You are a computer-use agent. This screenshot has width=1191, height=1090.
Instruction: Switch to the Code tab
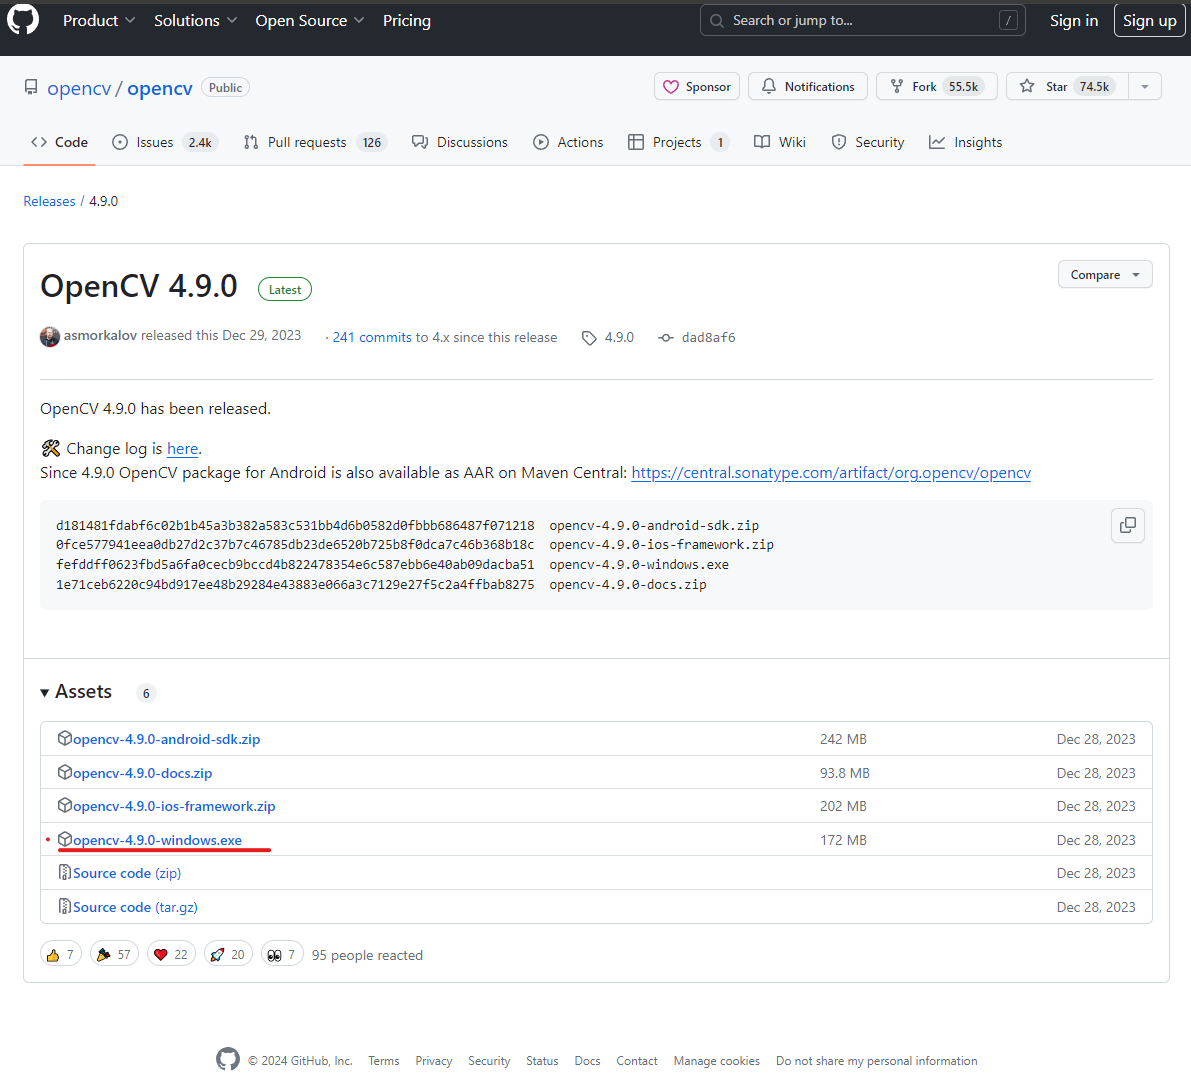(59, 142)
